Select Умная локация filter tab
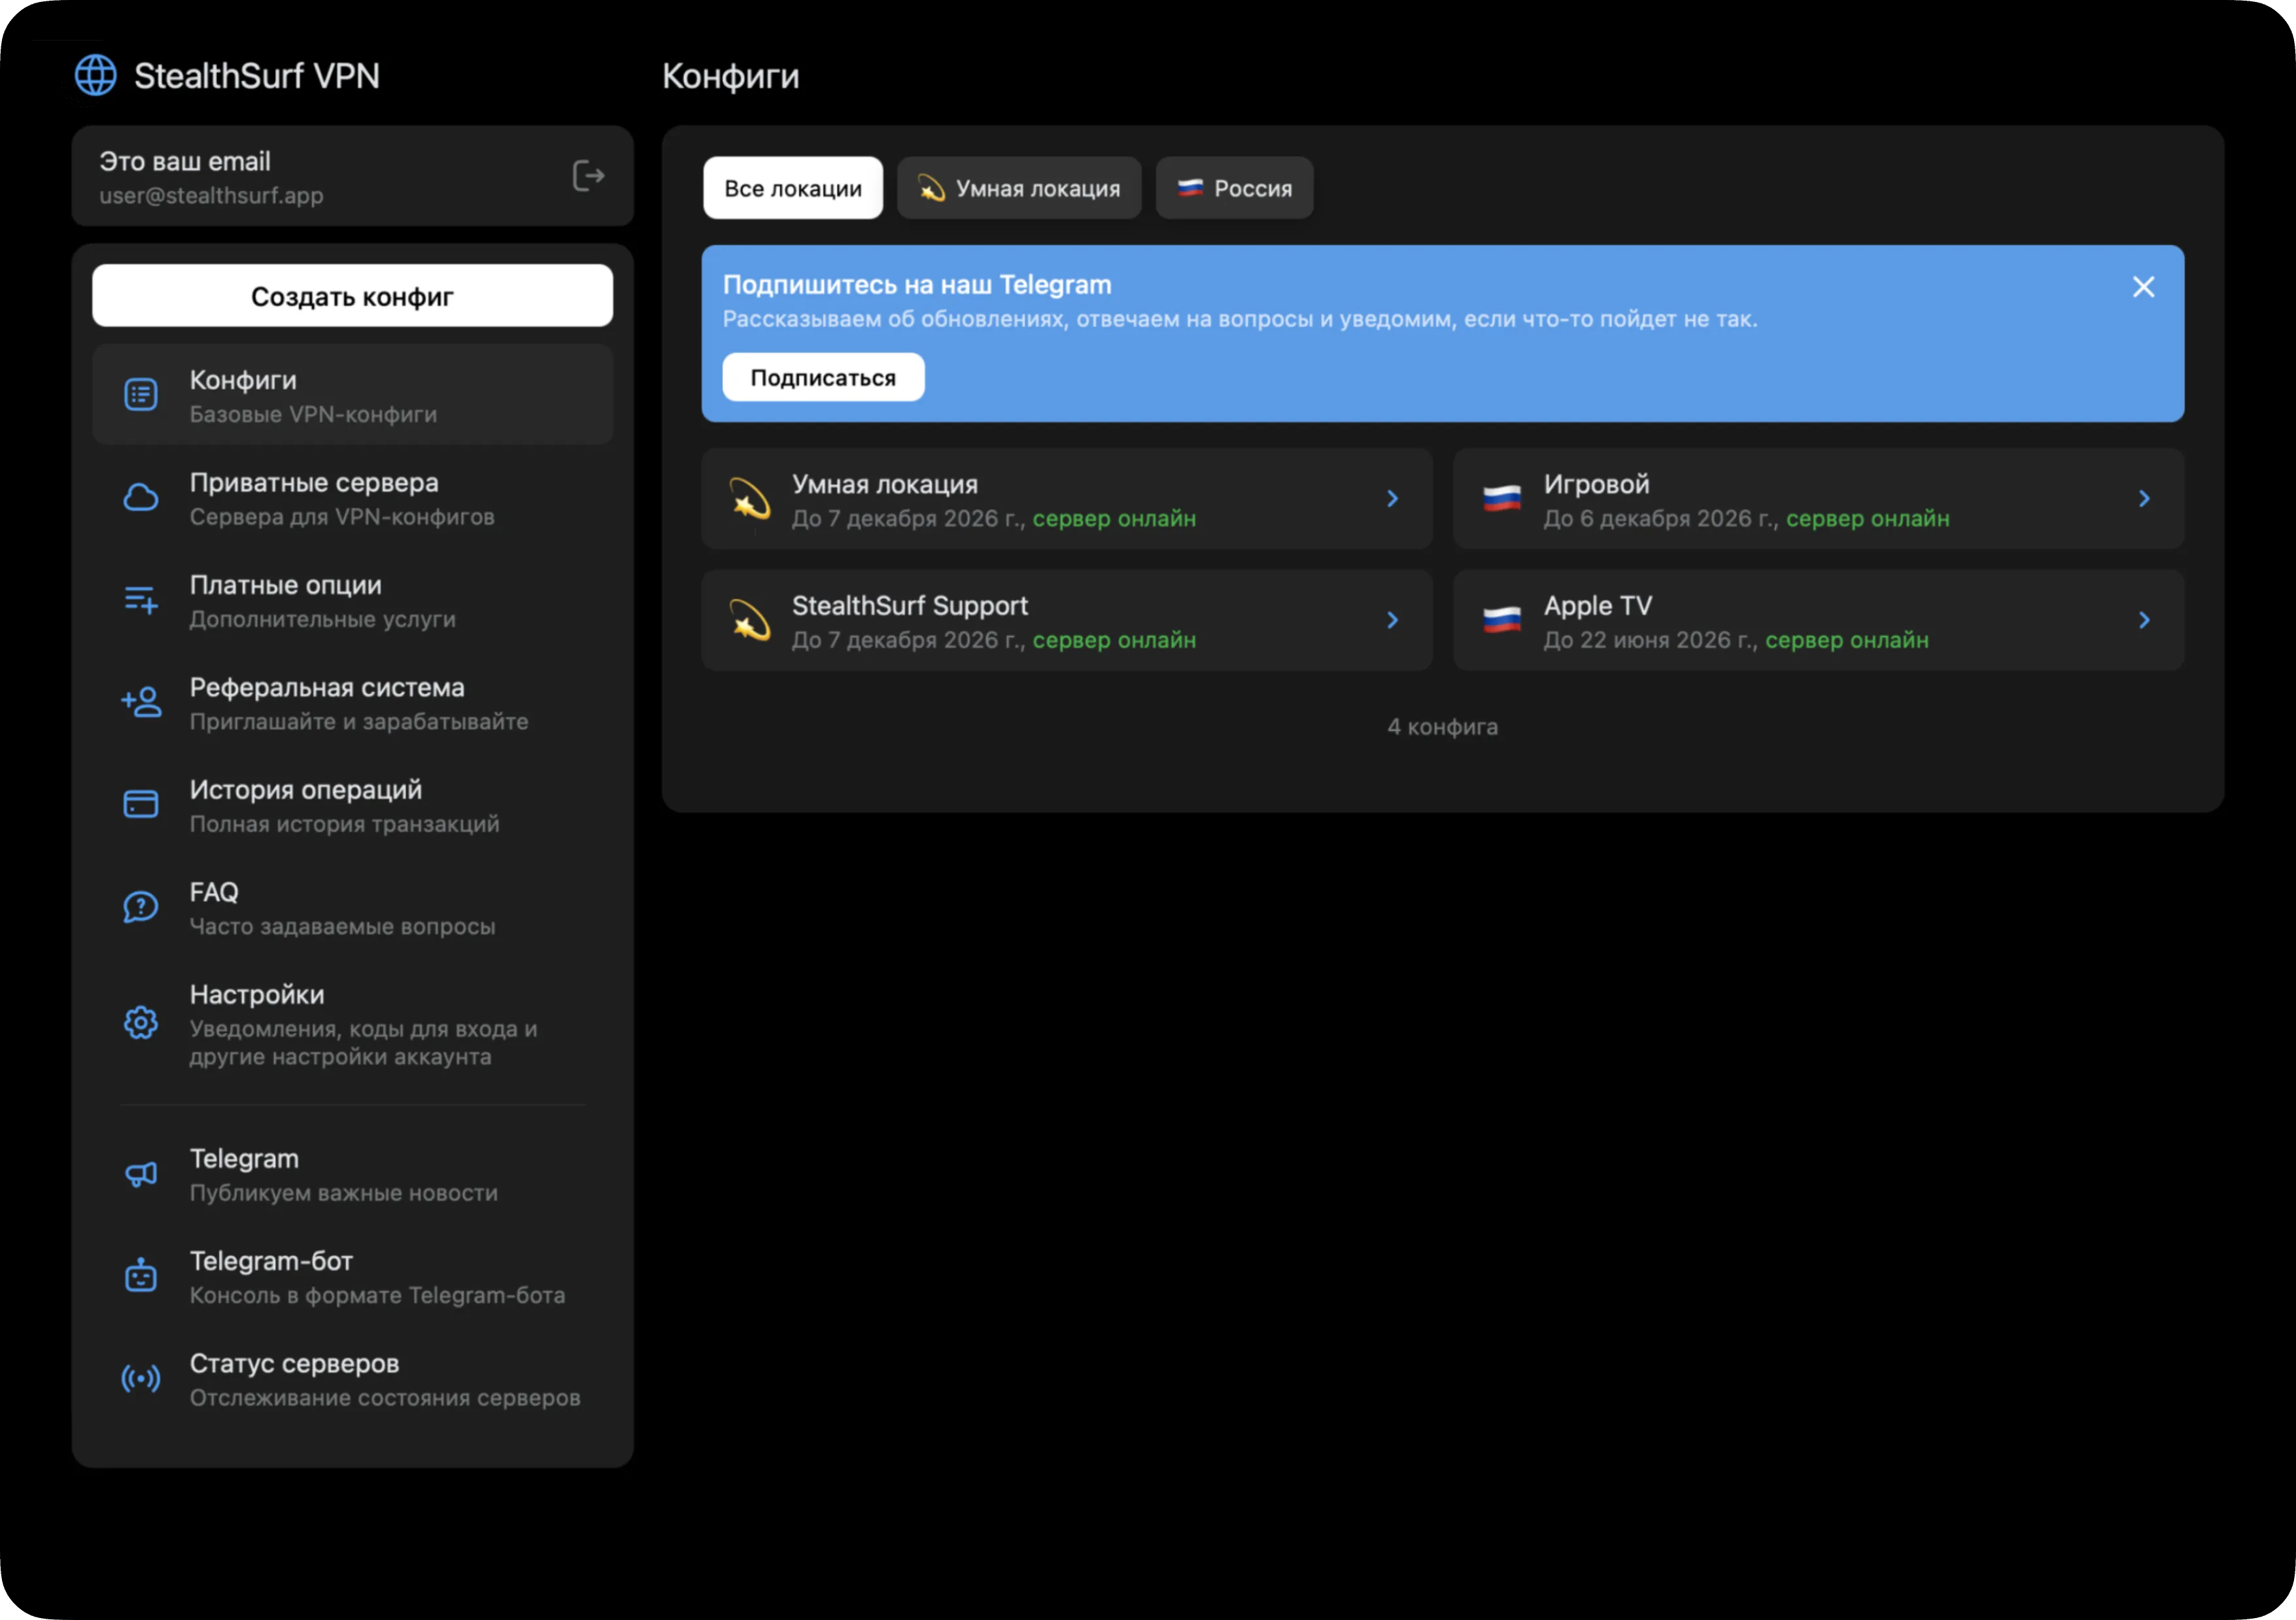 click(x=1018, y=188)
